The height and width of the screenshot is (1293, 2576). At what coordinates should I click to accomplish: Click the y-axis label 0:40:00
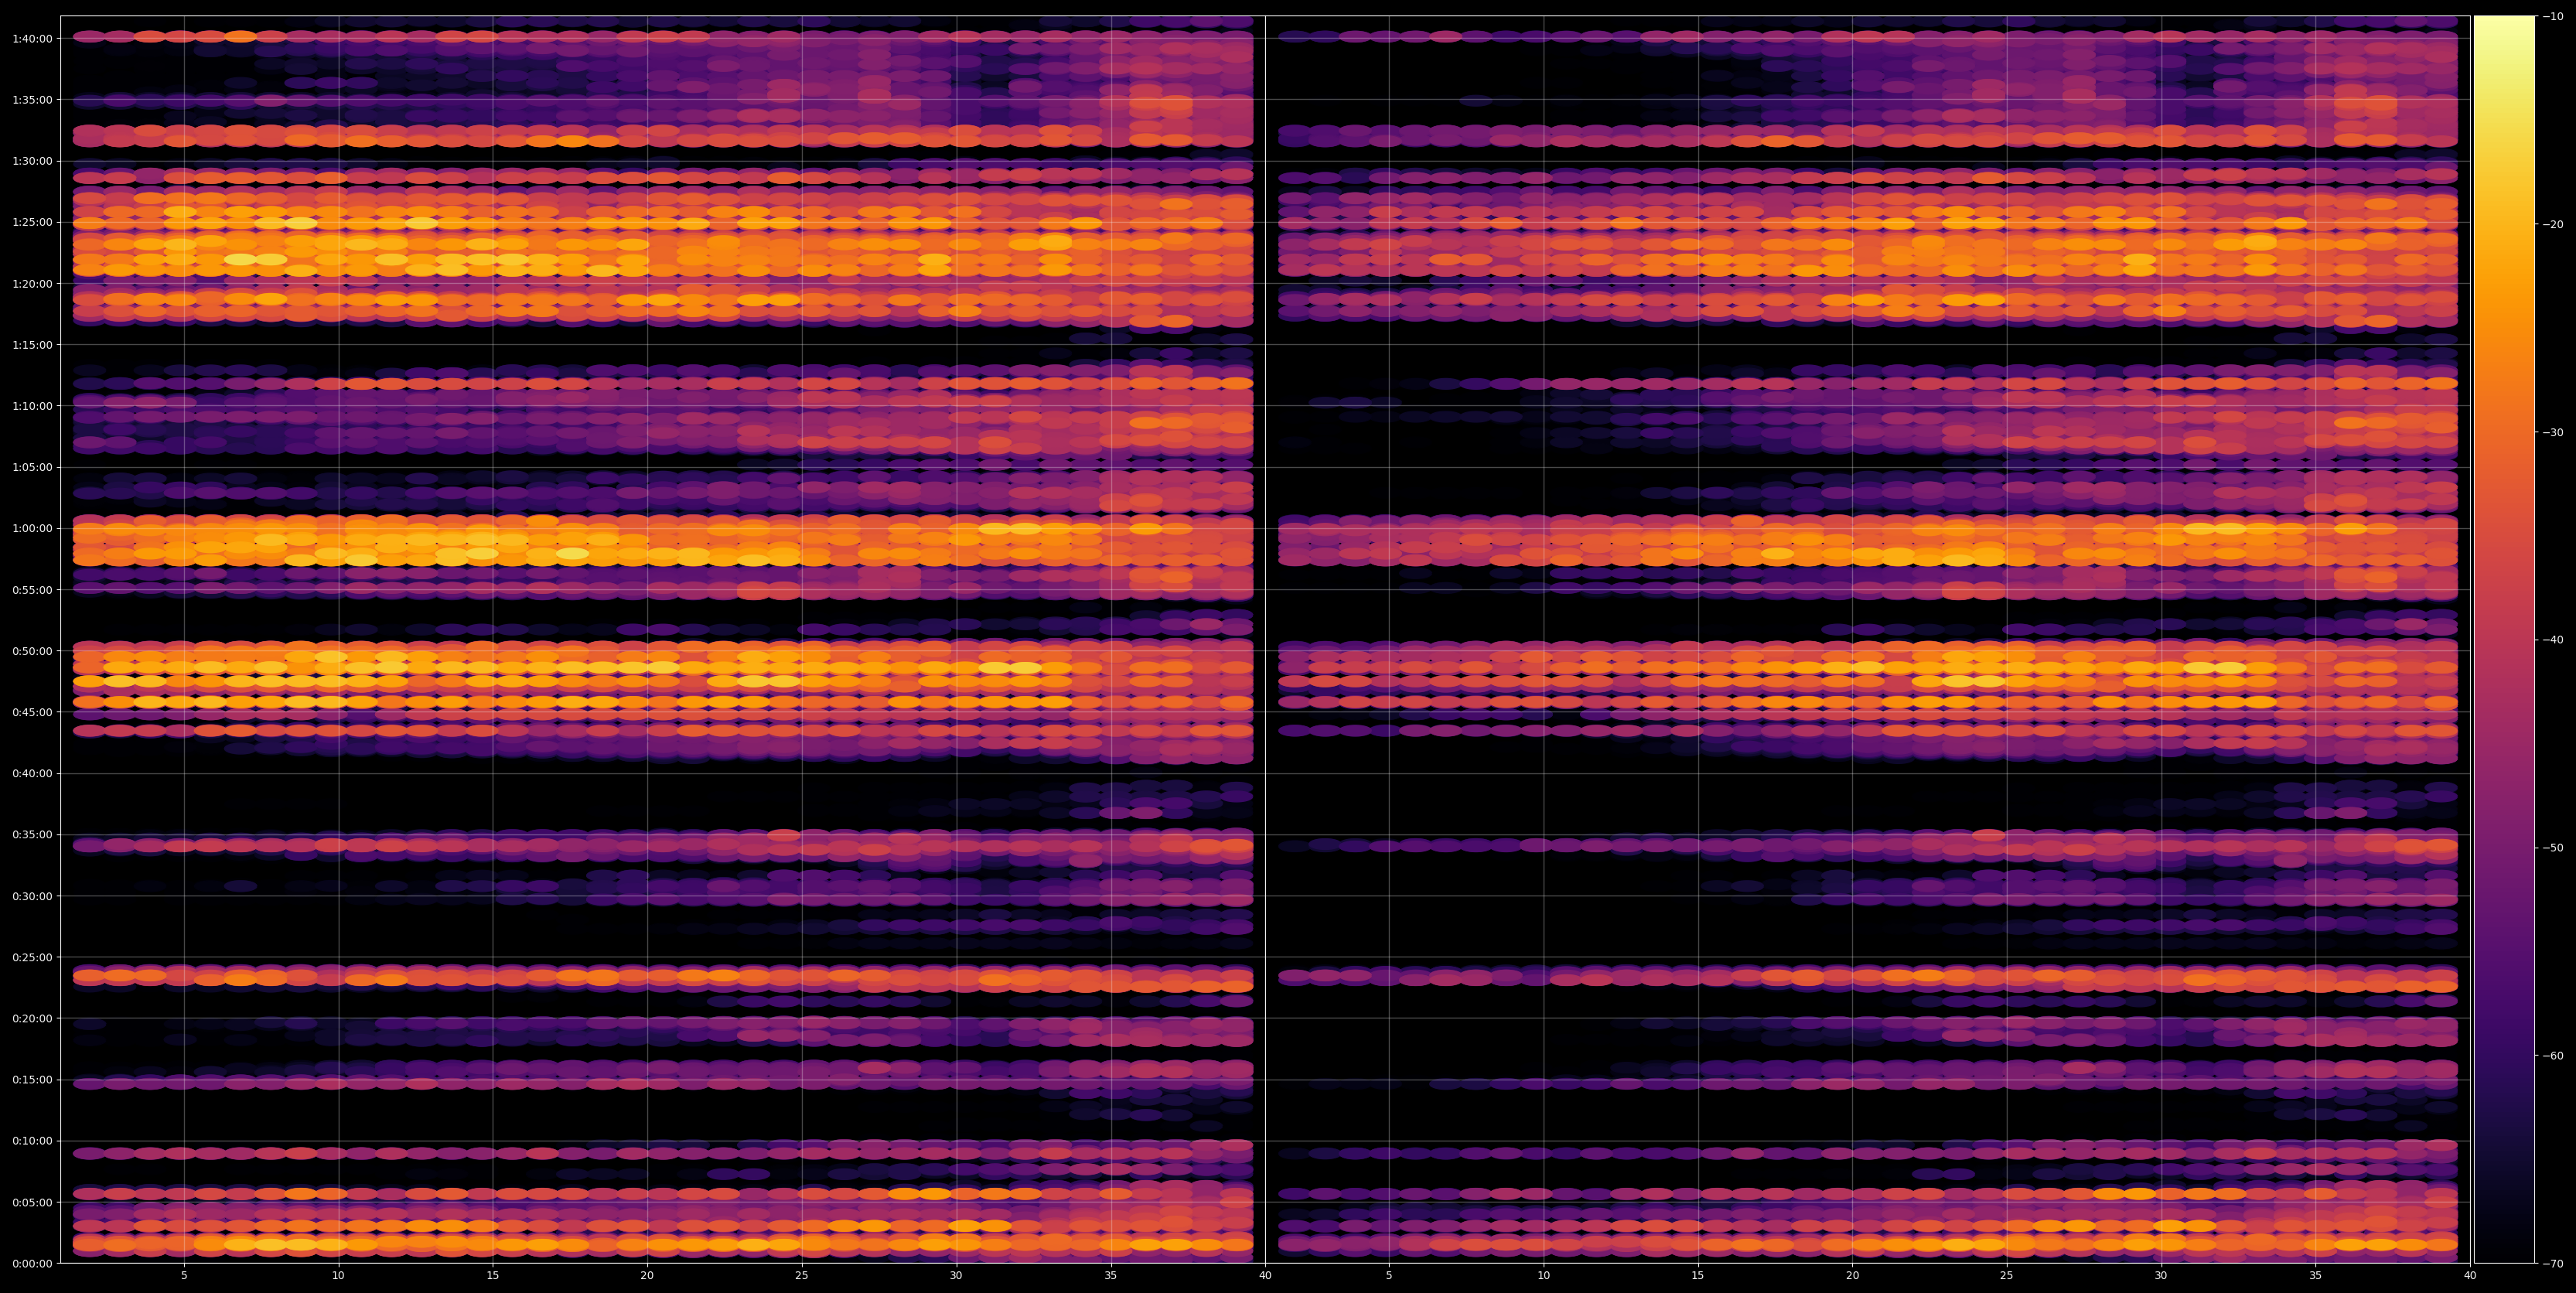[x=32, y=773]
